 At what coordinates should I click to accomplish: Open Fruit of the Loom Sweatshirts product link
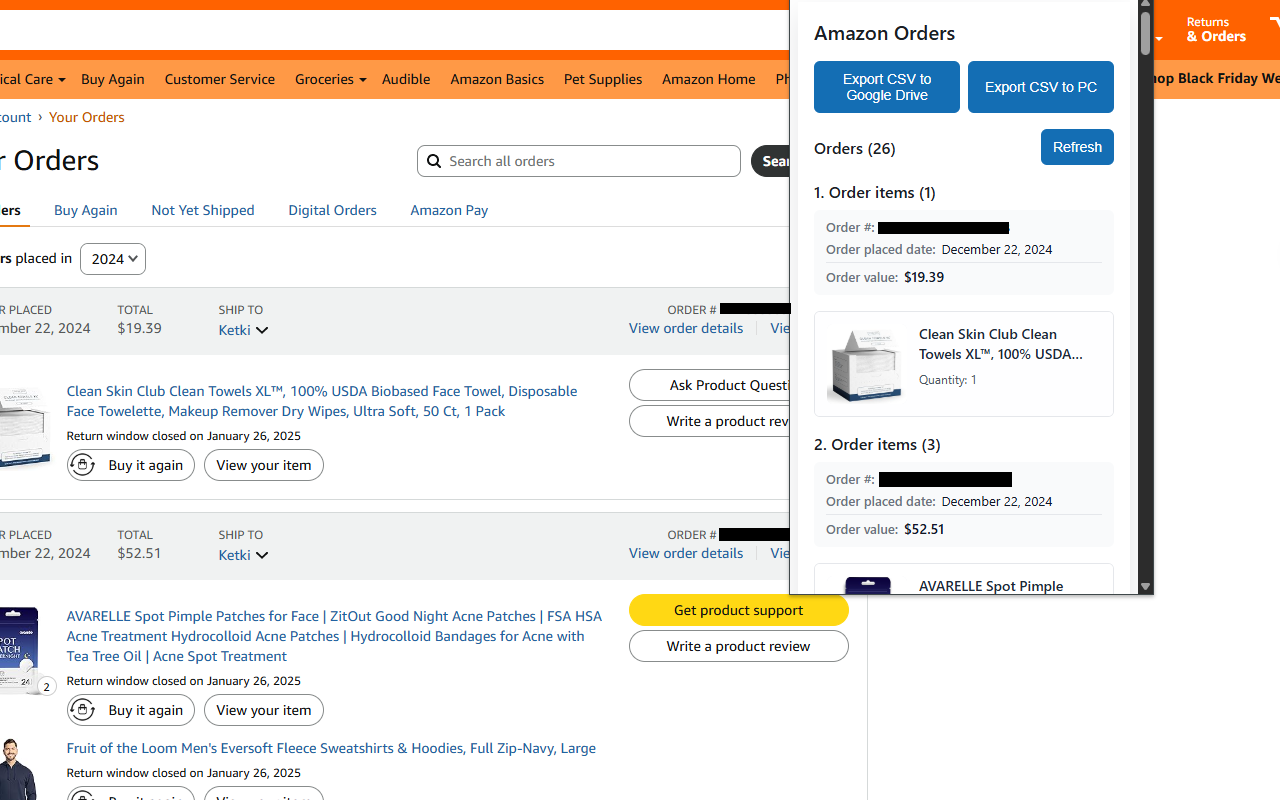(x=331, y=748)
